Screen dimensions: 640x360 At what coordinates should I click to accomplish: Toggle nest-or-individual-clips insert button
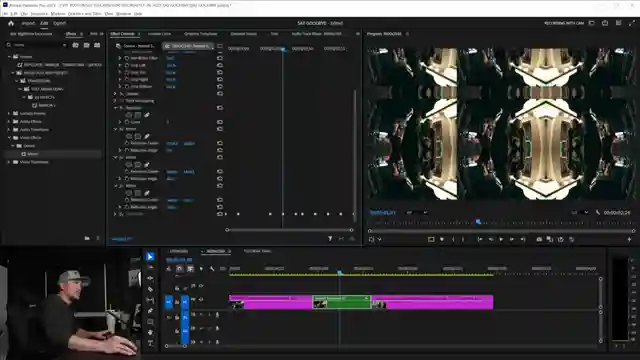point(169,269)
